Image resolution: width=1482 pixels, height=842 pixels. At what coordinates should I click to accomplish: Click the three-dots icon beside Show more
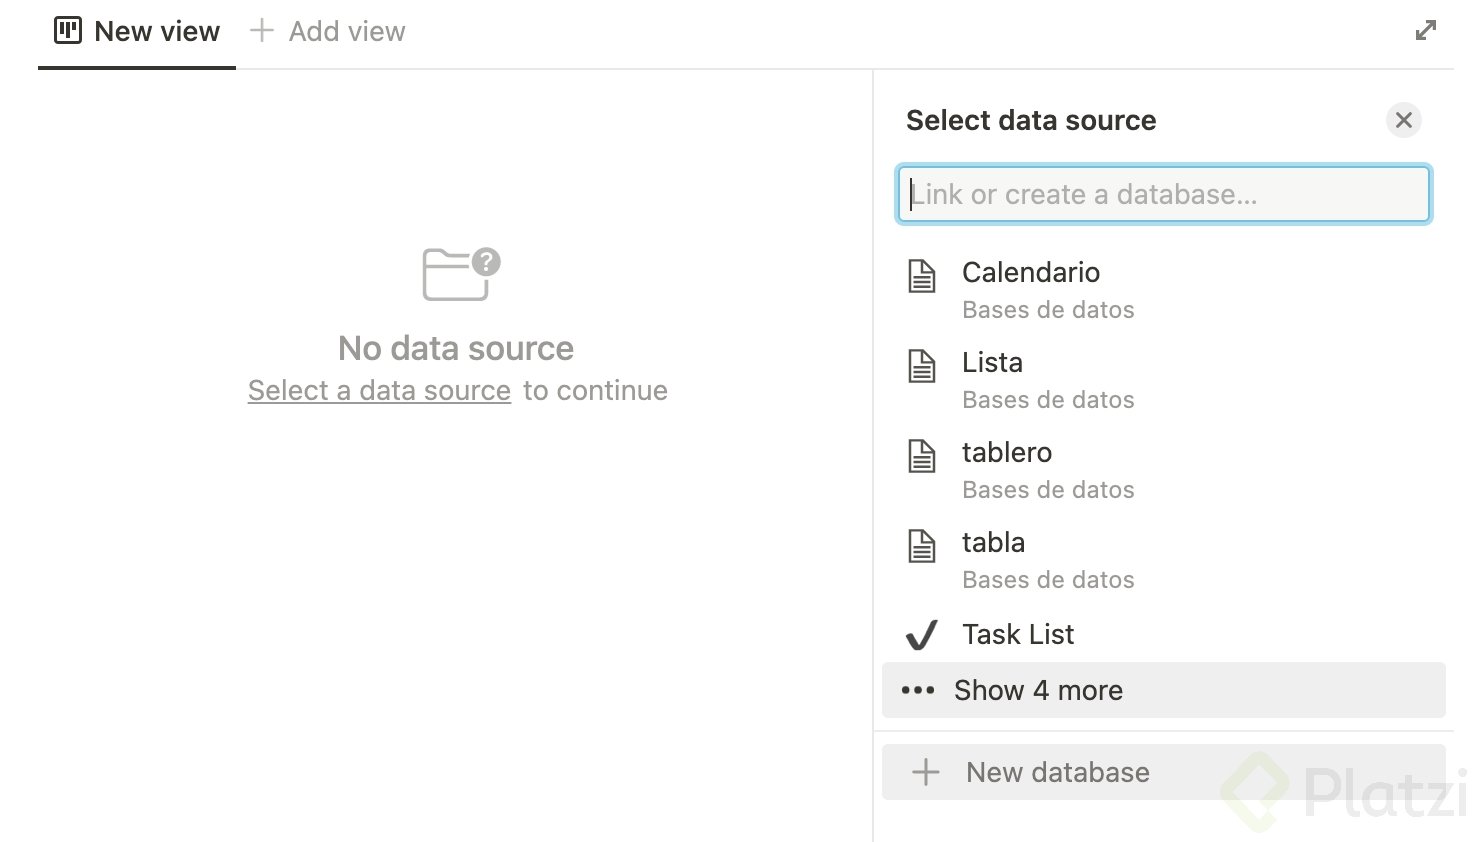pyautogui.click(x=918, y=690)
